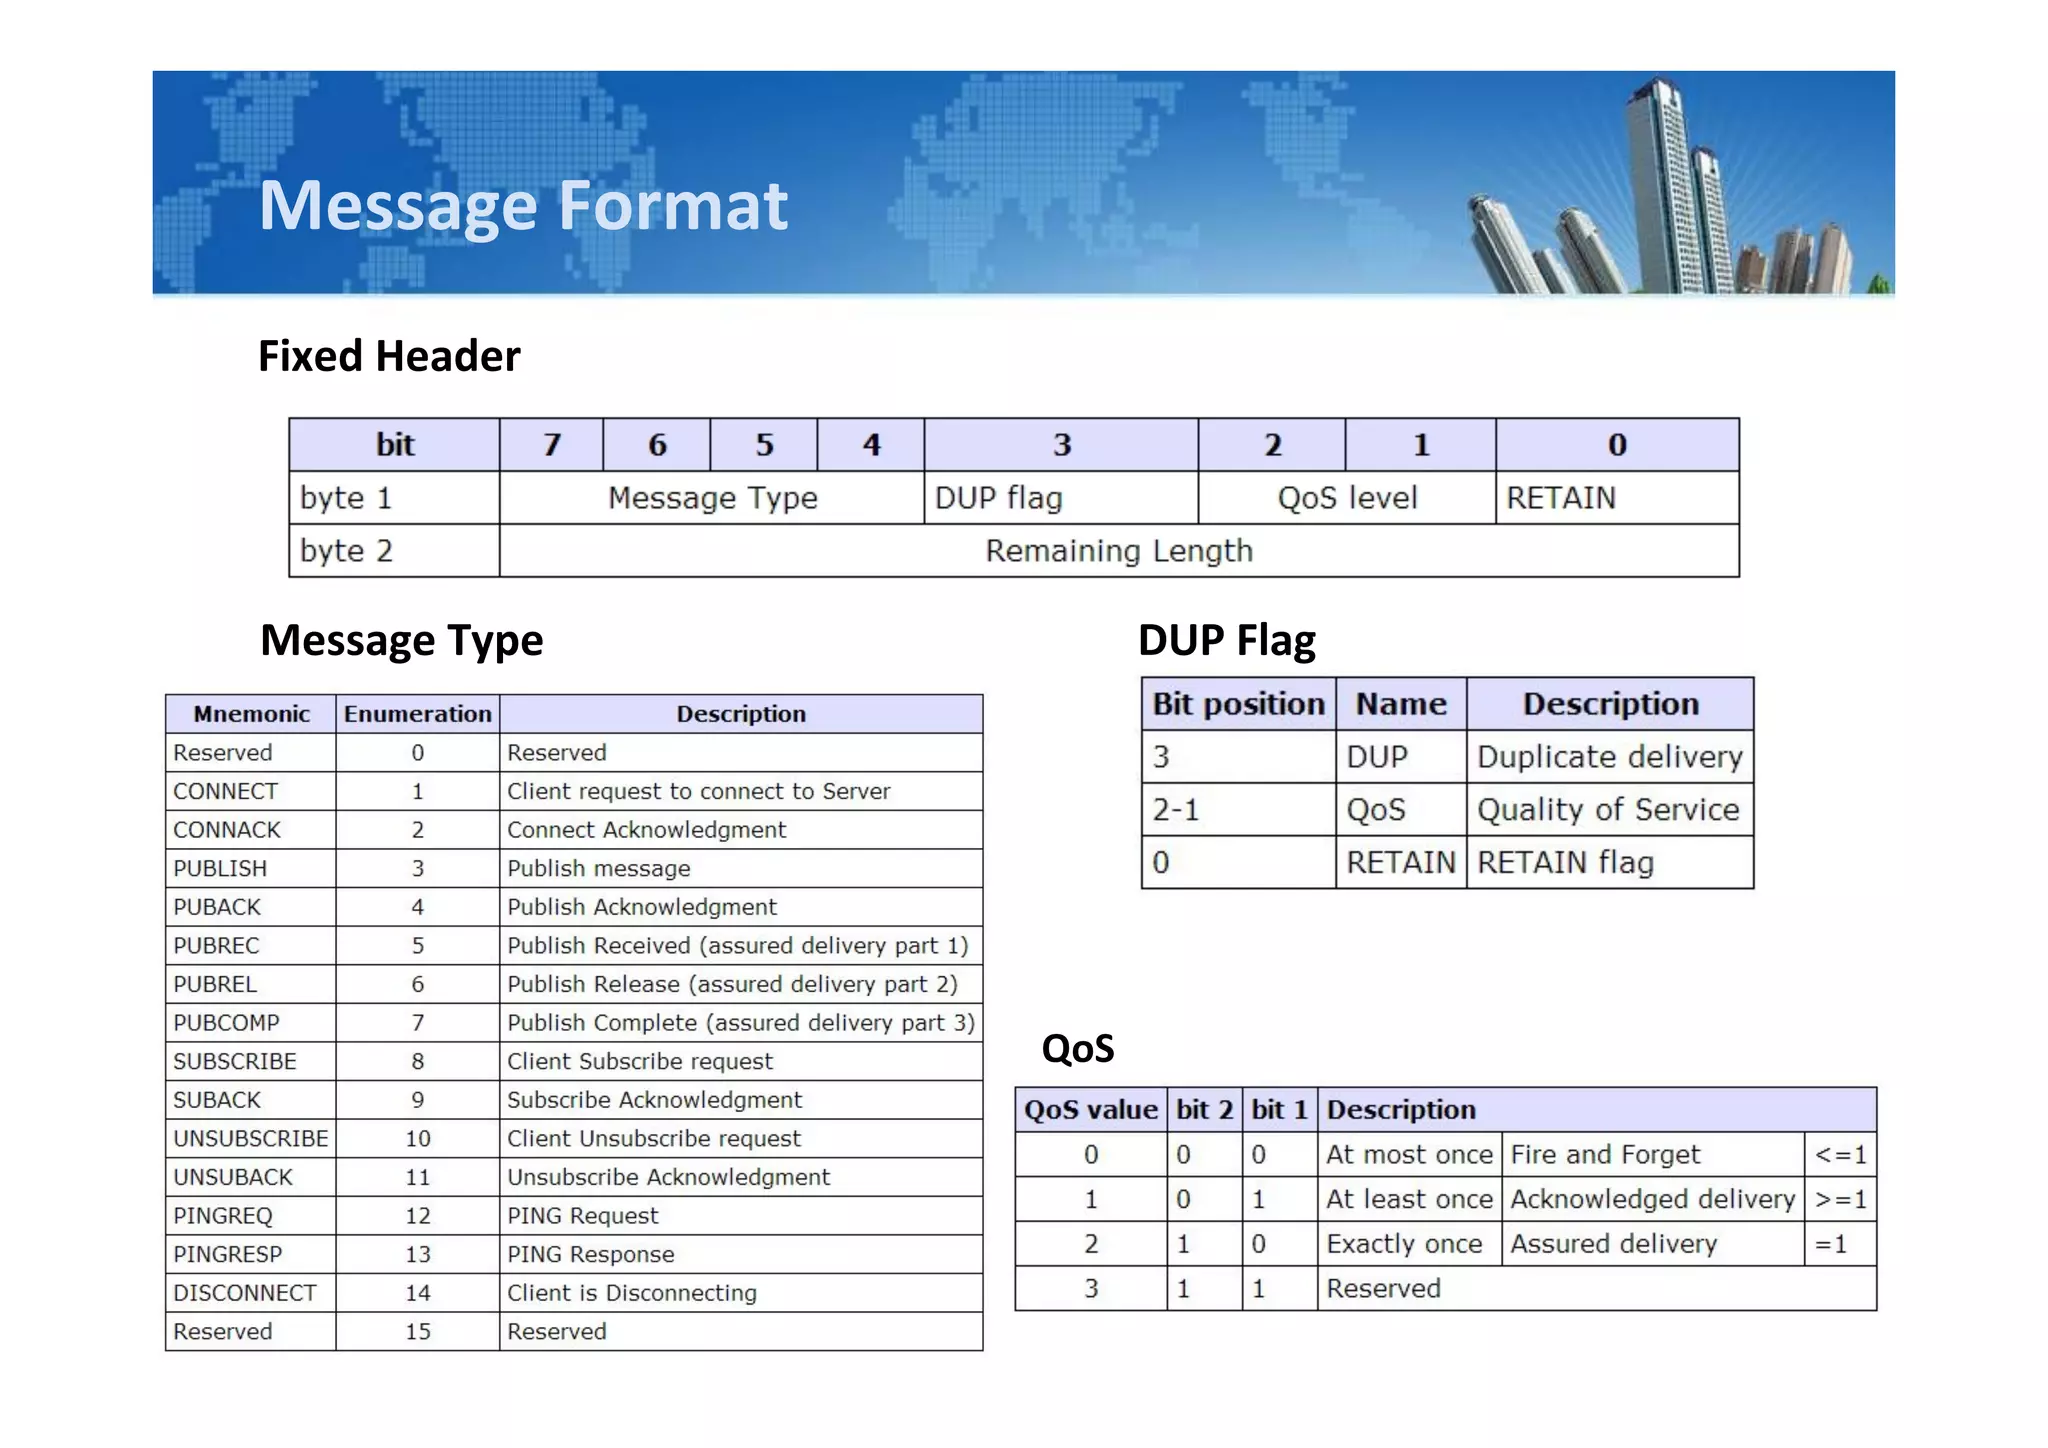Select the 'PUBREC' mnemonic cell
This screenshot has width=2048, height=1448.
[x=251, y=945]
